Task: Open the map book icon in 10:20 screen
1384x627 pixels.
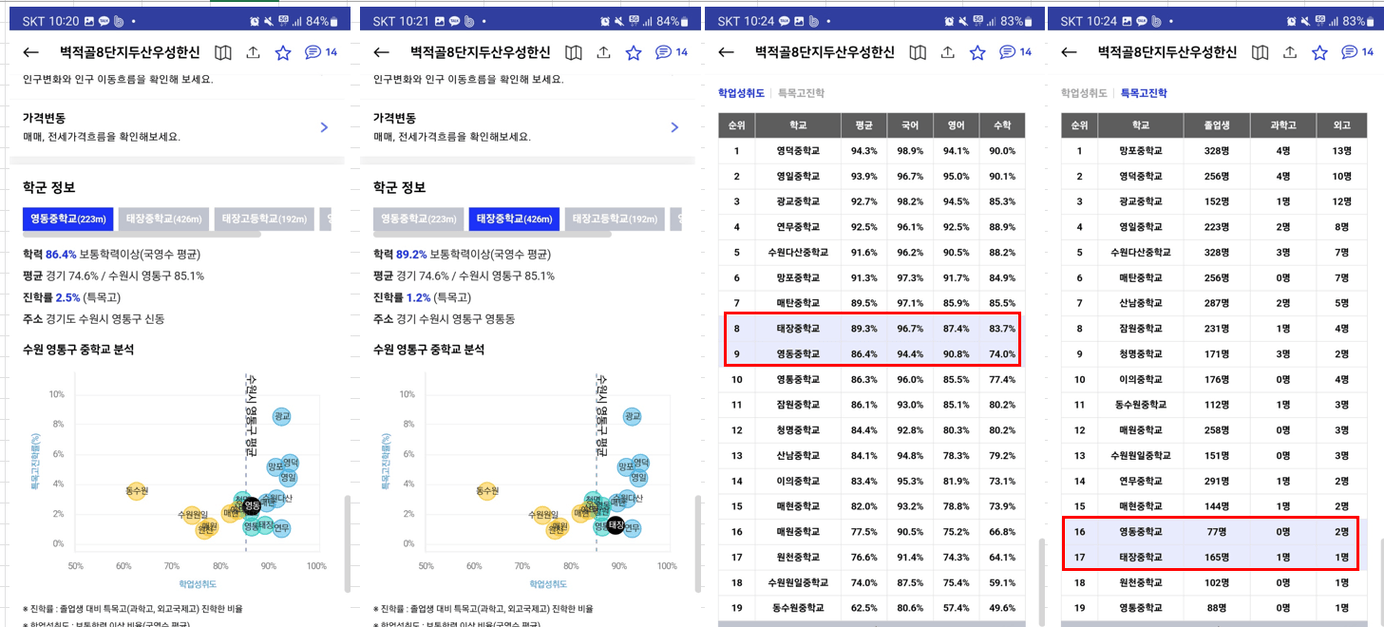Action: coord(223,53)
